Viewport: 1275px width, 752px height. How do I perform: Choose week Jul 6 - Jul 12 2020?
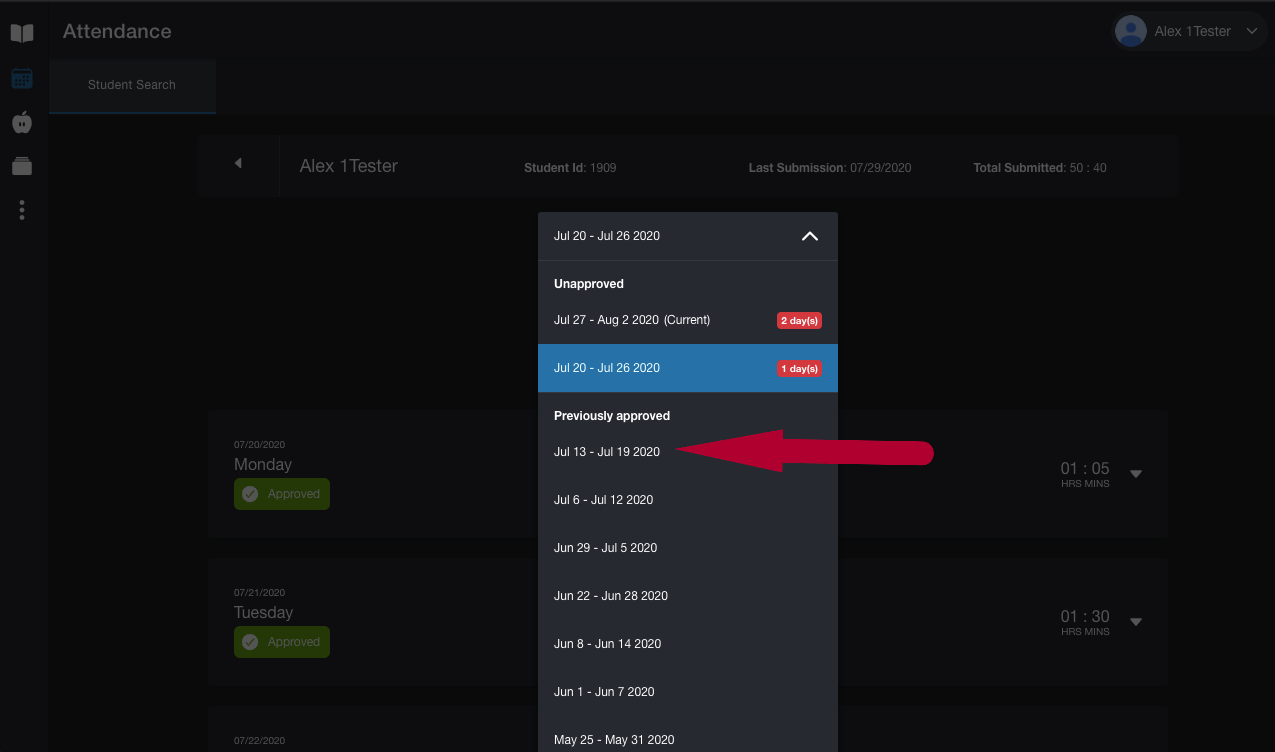click(x=688, y=500)
